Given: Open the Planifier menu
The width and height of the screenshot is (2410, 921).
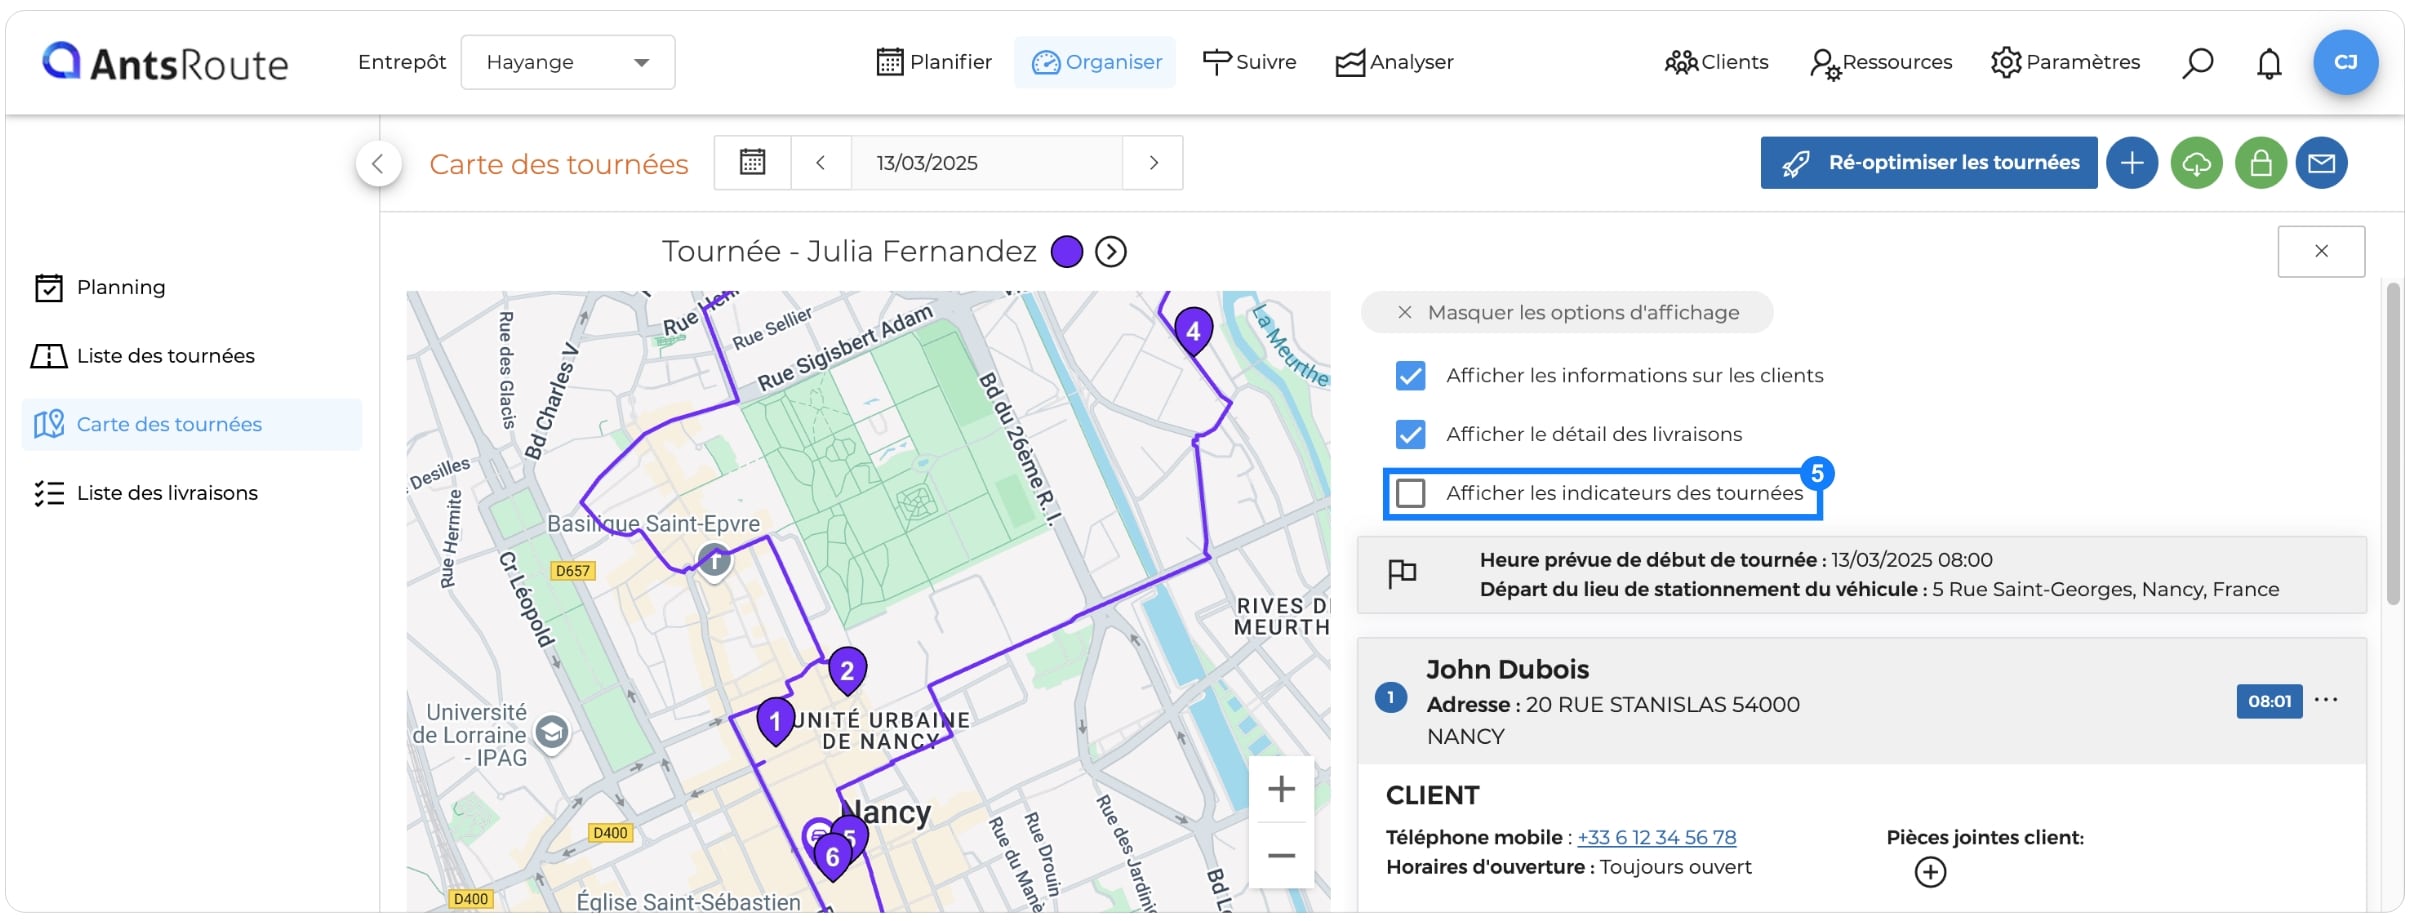Looking at the screenshot, I should (x=934, y=62).
